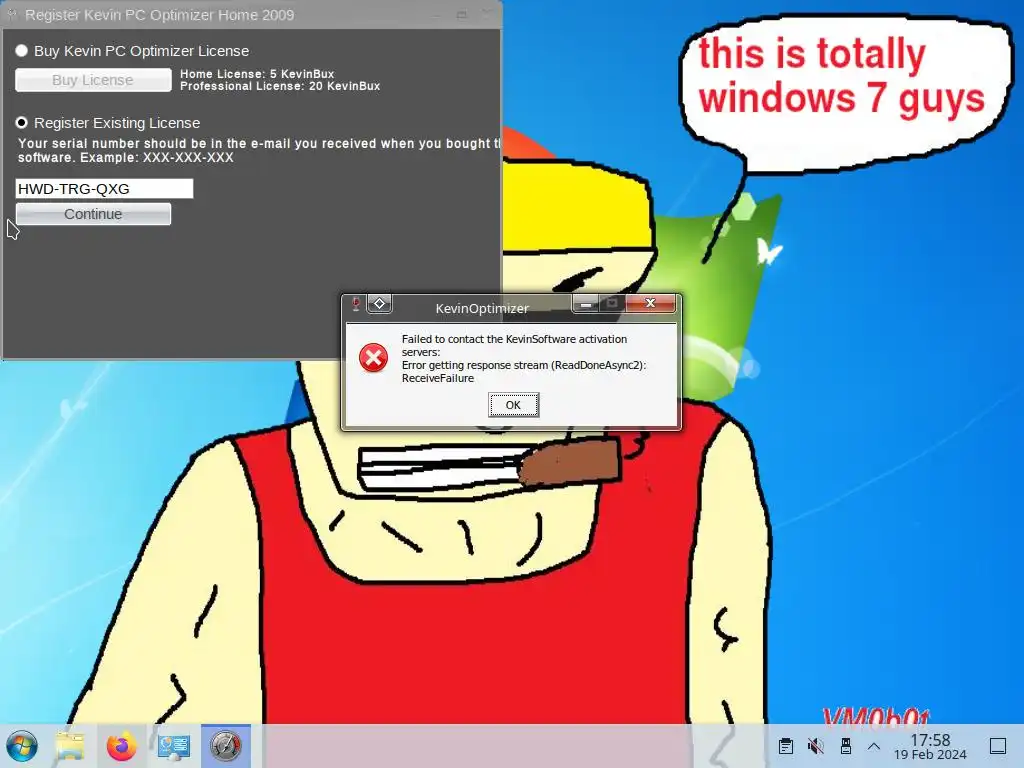Screen dimensions: 1024x768
Task: Click 'Professional License: 20 KevinBux' text
Action: tap(280, 86)
